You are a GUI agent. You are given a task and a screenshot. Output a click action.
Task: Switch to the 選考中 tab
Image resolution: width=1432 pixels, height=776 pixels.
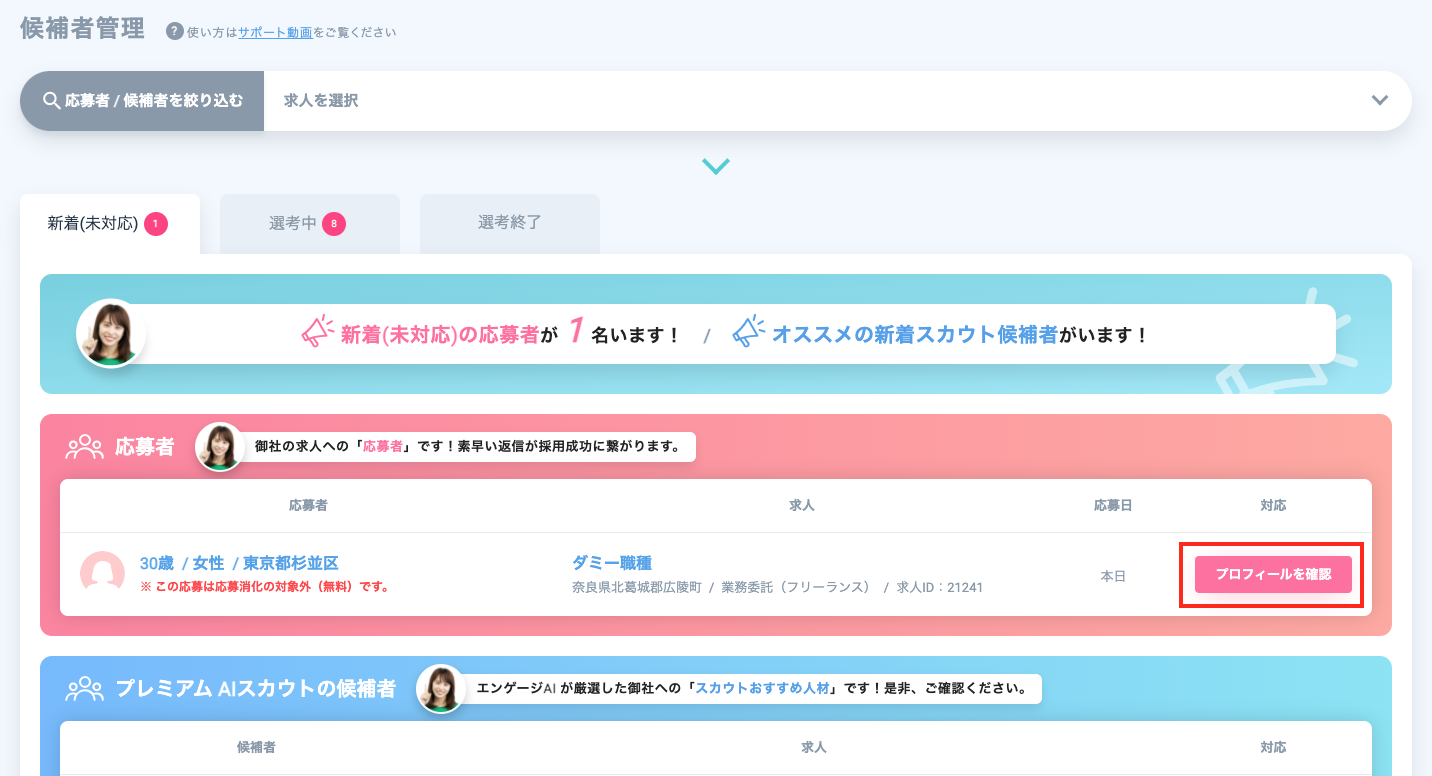click(310, 224)
